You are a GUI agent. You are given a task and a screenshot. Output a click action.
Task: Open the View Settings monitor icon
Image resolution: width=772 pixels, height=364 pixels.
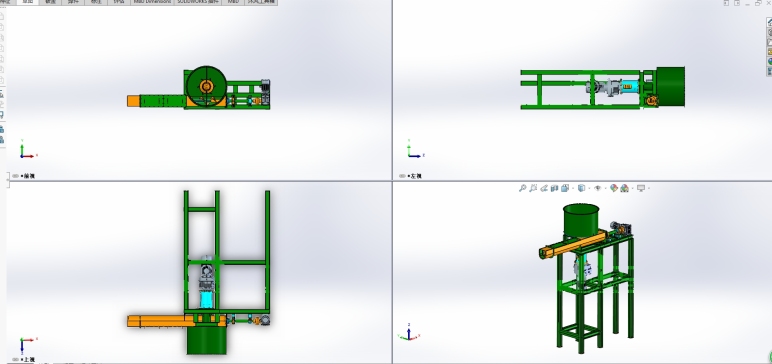pos(641,188)
